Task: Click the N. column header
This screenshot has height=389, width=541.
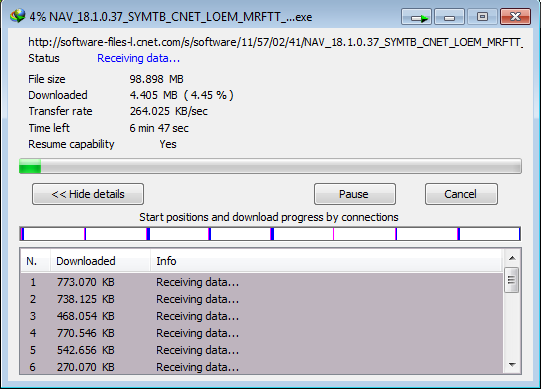Action: coord(35,261)
